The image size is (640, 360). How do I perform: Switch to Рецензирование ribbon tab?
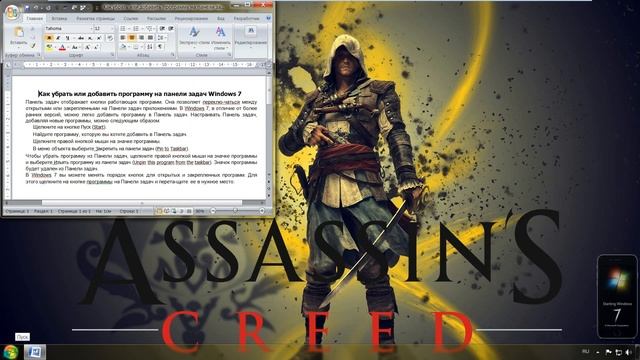point(191,18)
